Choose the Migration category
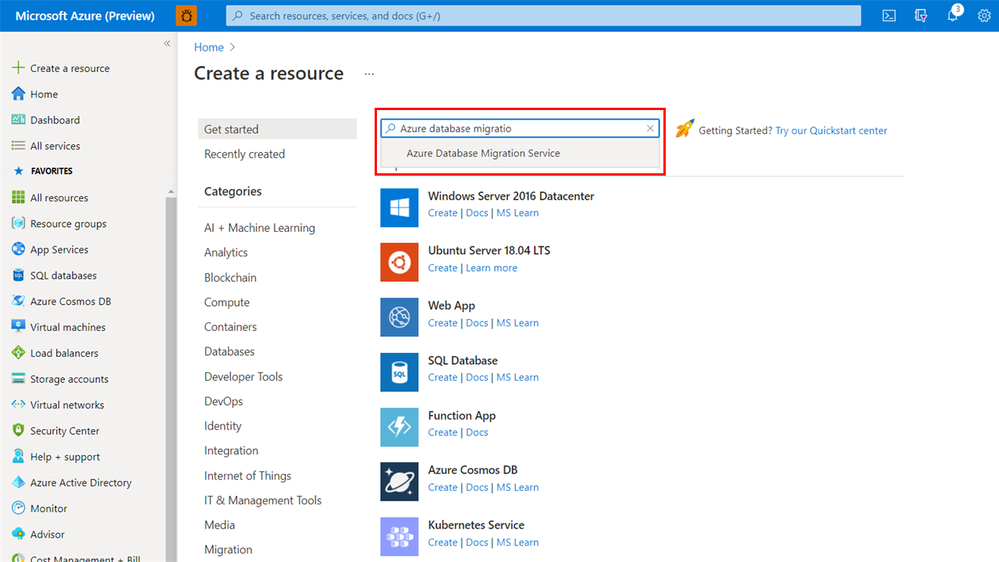The image size is (999, 562). tap(228, 550)
